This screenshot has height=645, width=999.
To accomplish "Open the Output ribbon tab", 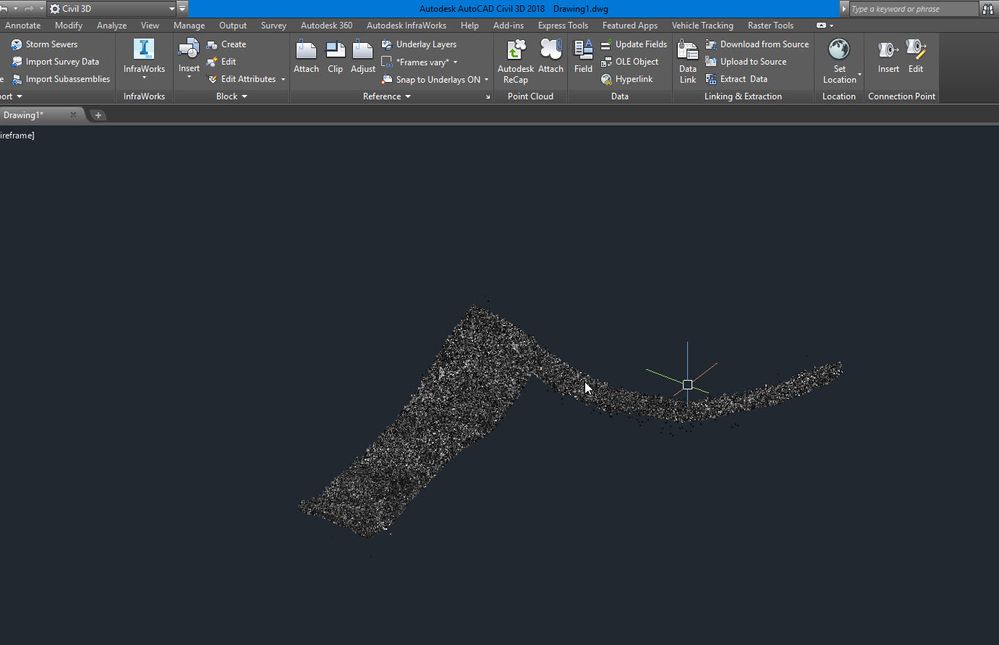I will [233, 25].
